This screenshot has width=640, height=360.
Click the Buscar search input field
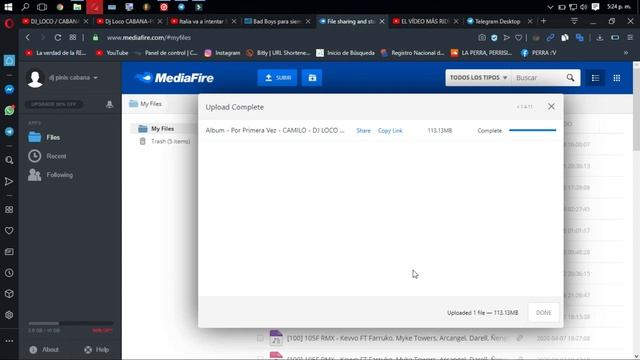click(x=538, y=78)
